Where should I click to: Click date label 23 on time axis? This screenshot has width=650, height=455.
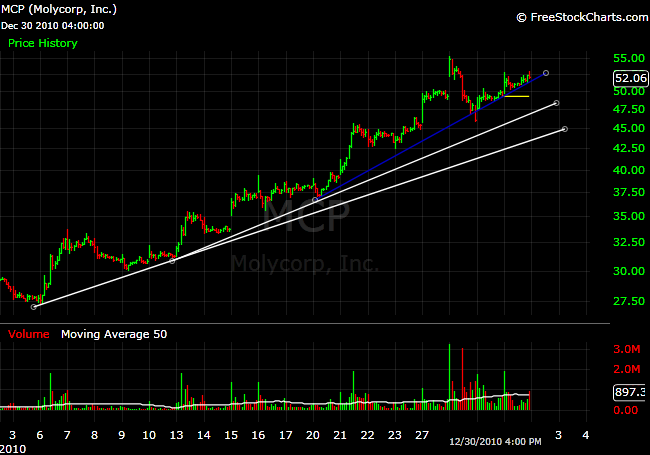[395, 436]
